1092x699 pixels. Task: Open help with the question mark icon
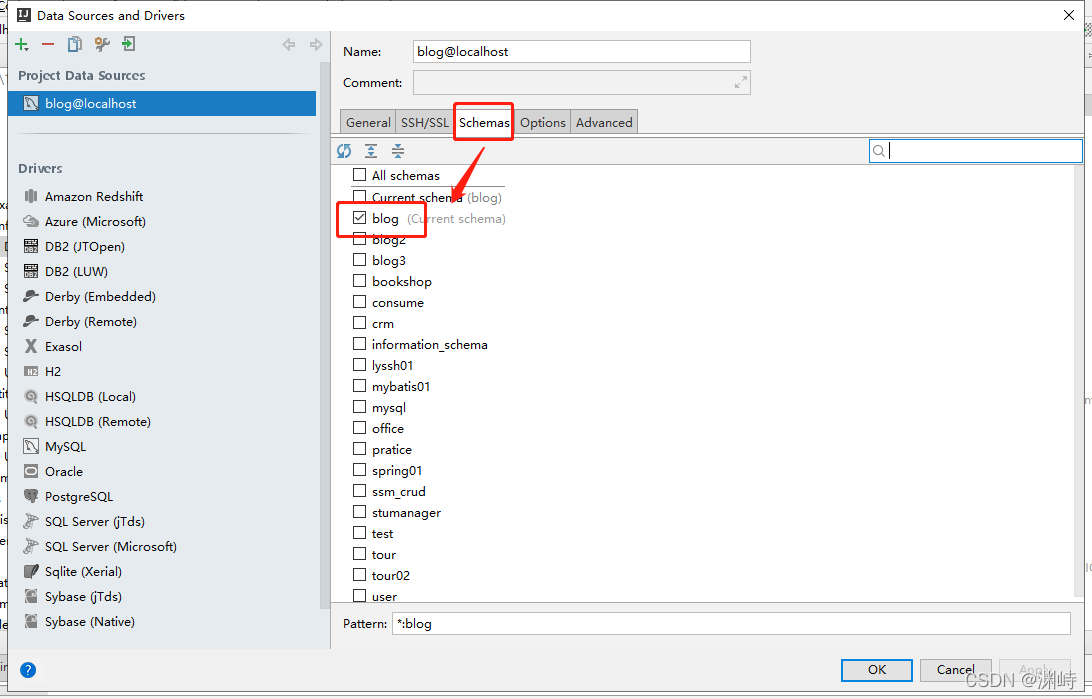point(28,670)
